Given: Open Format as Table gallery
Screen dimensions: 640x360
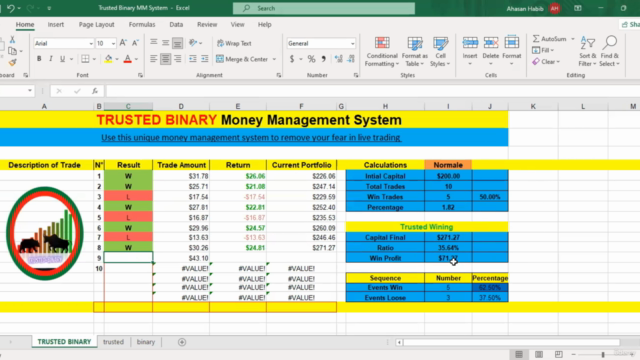Looking at the screenshot, I should [x=415, y=51].
